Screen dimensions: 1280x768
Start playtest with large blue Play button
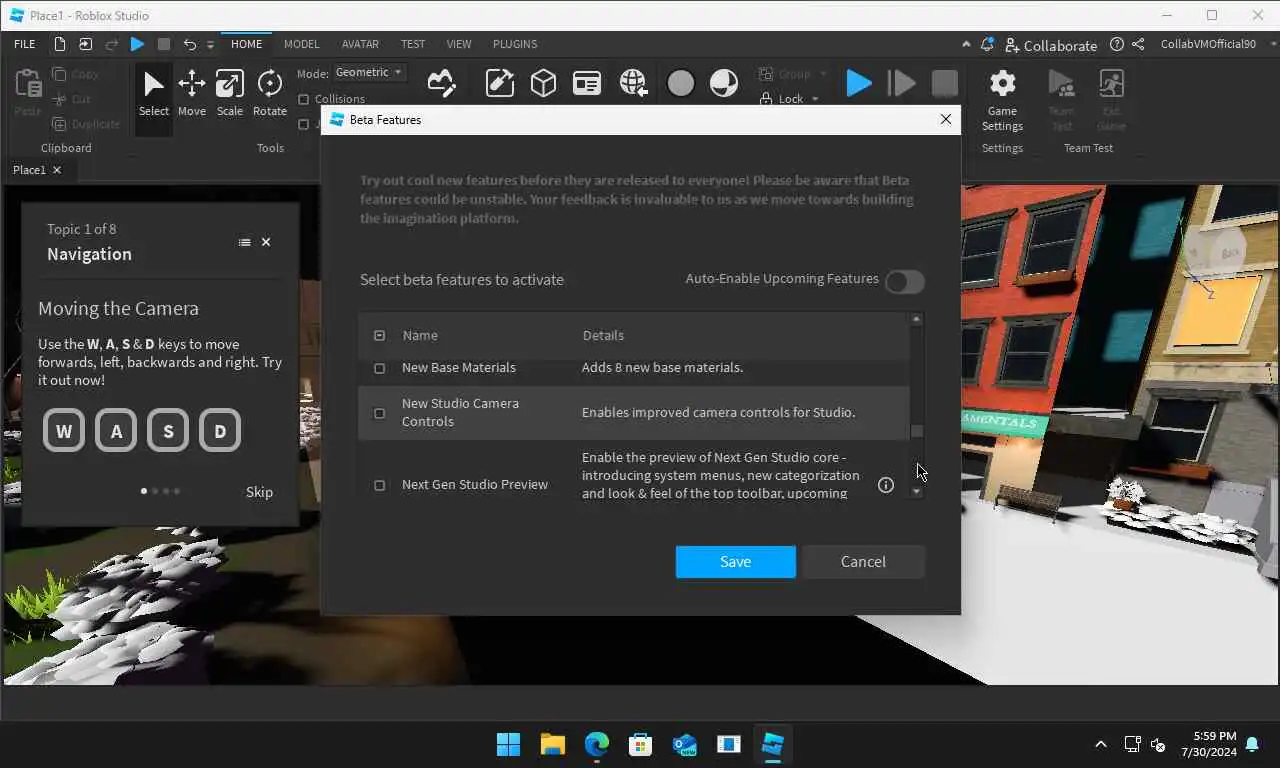(858, 83)
